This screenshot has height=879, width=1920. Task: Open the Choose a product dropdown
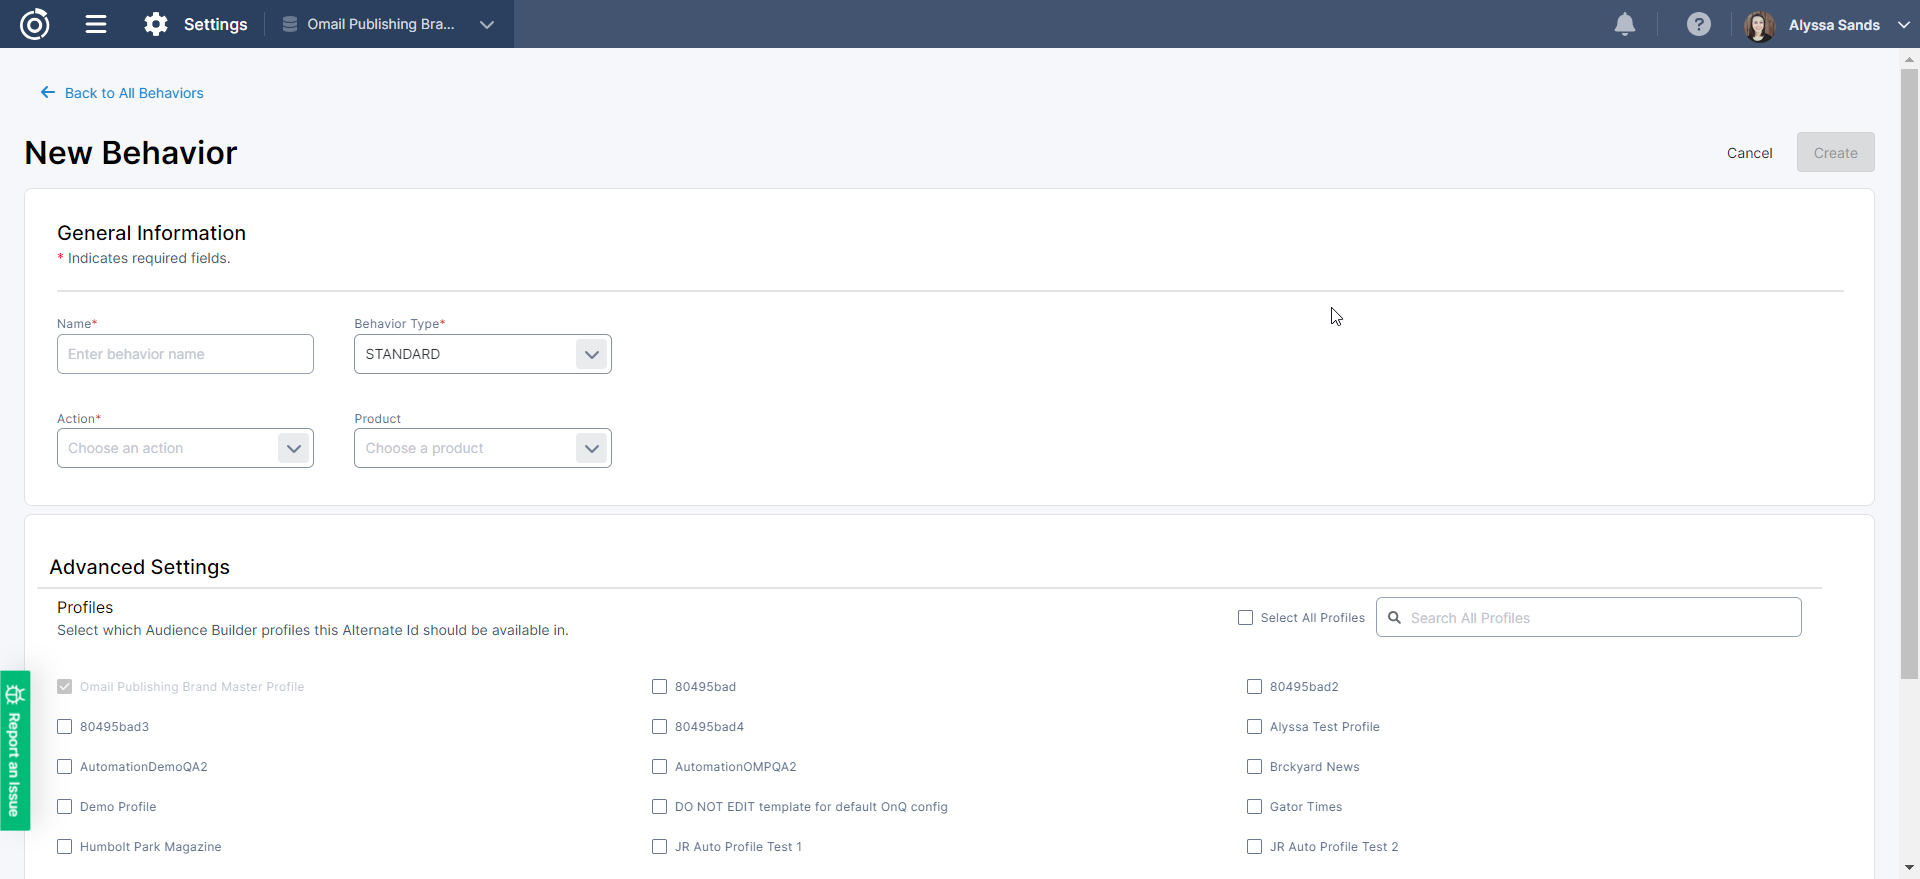click(x=591, y=448)
